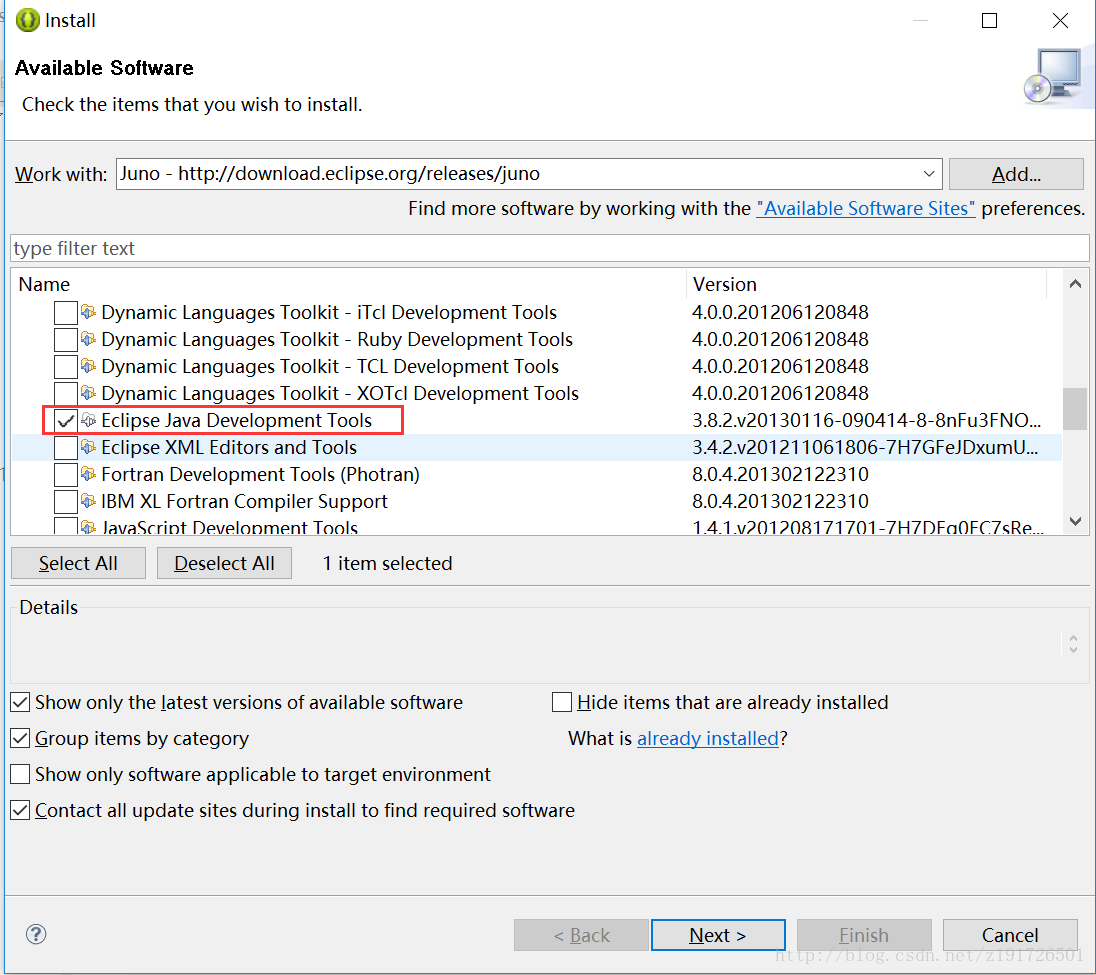Image resolution: width=1096 pixels, height=975 pixels.
Task: Click the Cancel button
Action: click(x=1010, y=935)
